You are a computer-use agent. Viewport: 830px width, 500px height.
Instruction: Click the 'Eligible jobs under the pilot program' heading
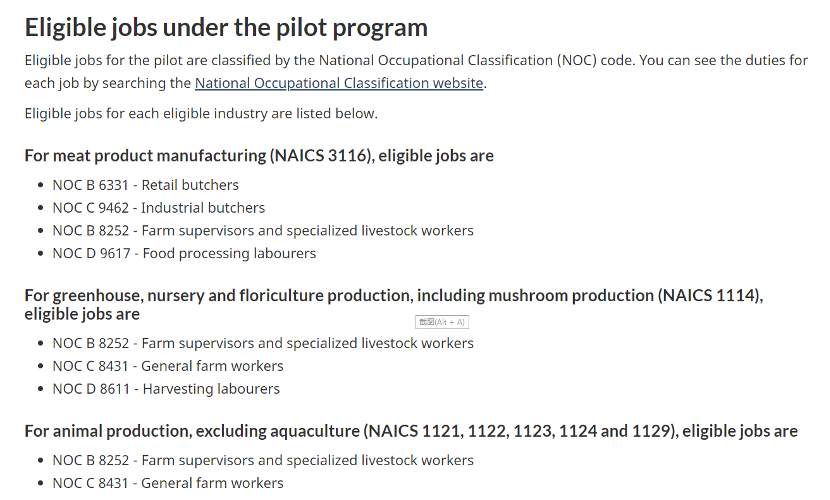coord(226,27)
